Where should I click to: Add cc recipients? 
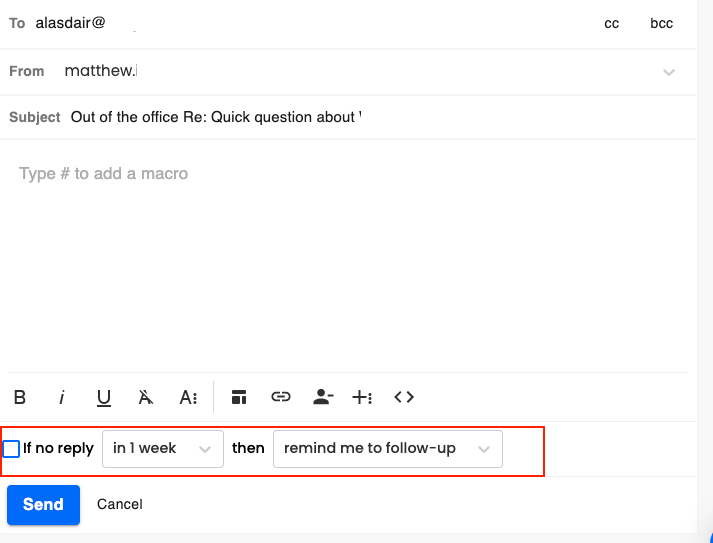[x=612, y=24]
